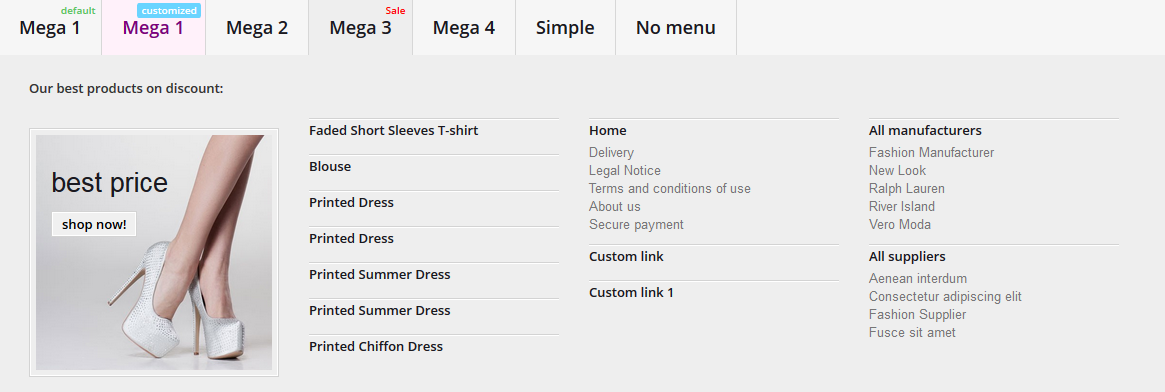The width and height of the screenshot is (1165, 392).
Task: Choose the Simple menu tab
Action: [x=565, y=27]
